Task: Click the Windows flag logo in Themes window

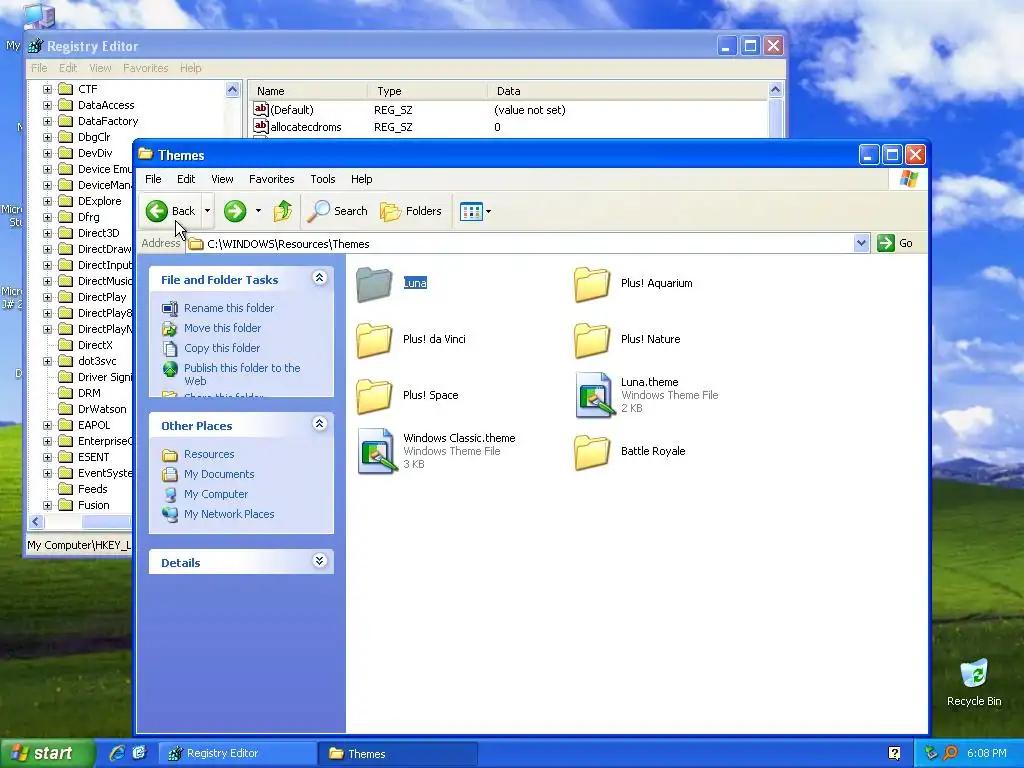Action: point(908,179)
